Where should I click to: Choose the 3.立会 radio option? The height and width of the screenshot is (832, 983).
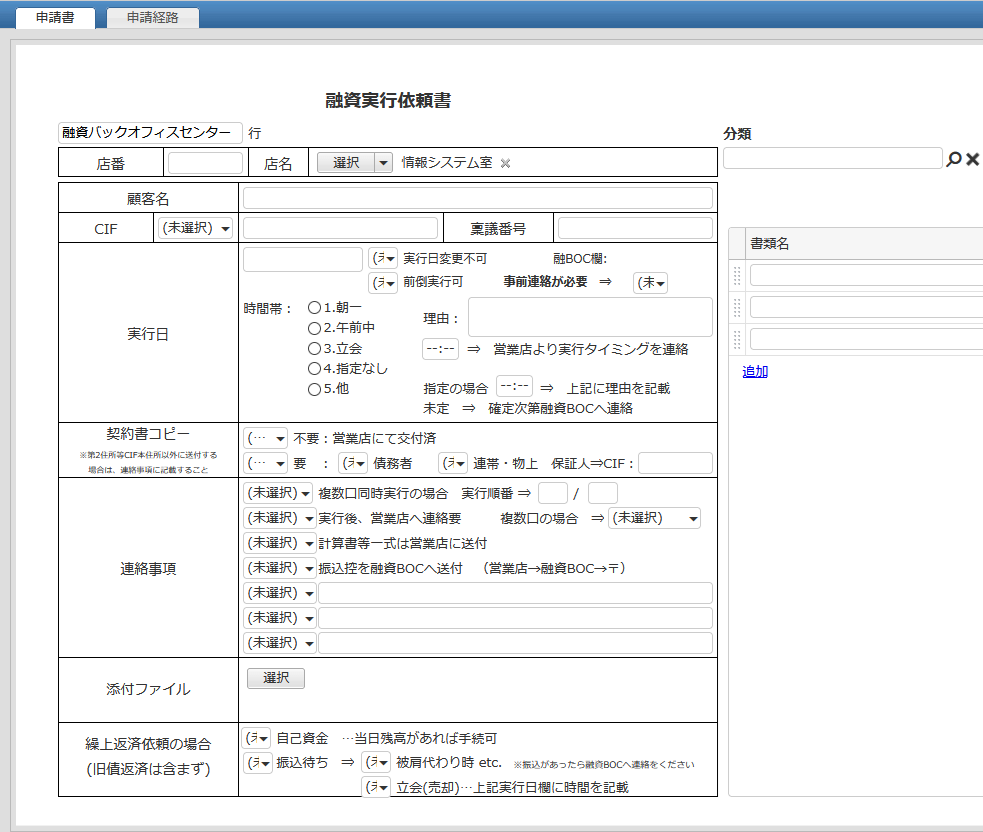[x=314, y=348]
